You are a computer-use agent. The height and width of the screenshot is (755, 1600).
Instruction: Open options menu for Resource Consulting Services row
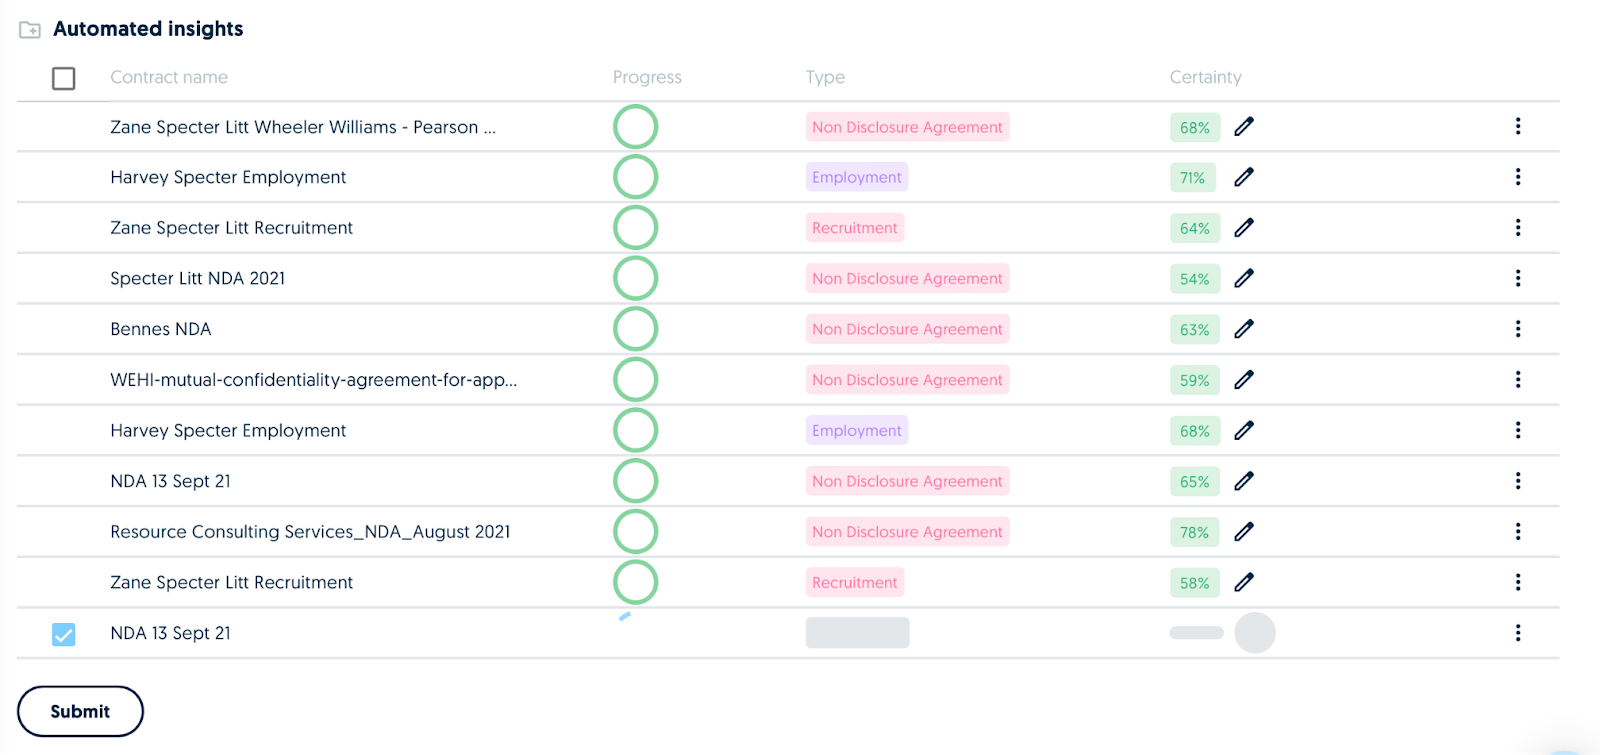[x=1517, y=532]
